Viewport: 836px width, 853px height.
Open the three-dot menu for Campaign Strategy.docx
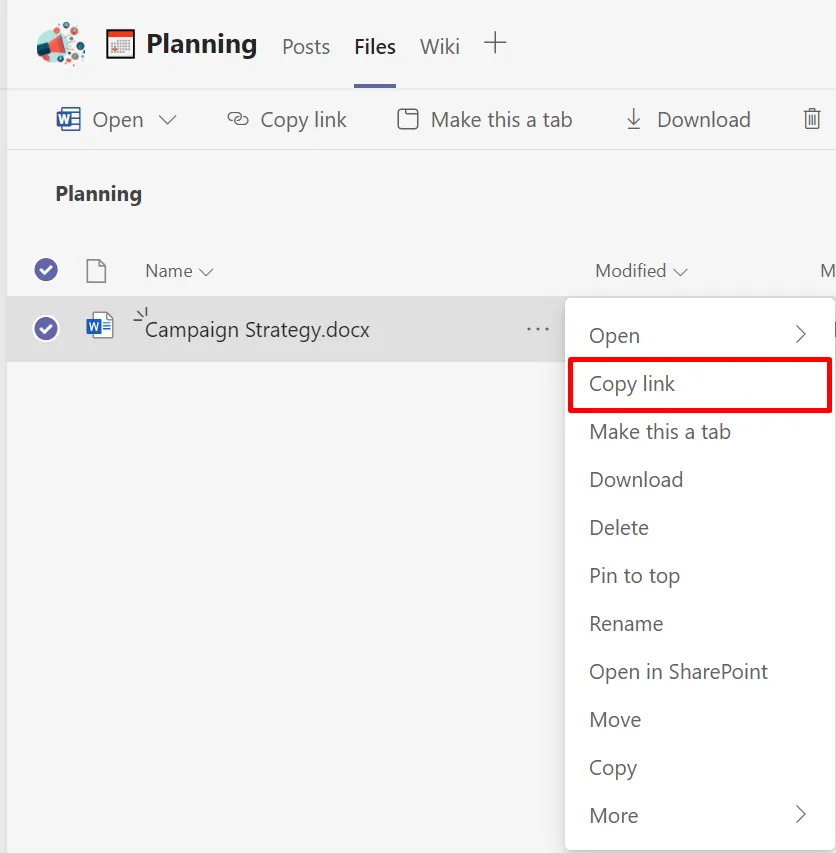pyautogui.click(x=537, y=329)
